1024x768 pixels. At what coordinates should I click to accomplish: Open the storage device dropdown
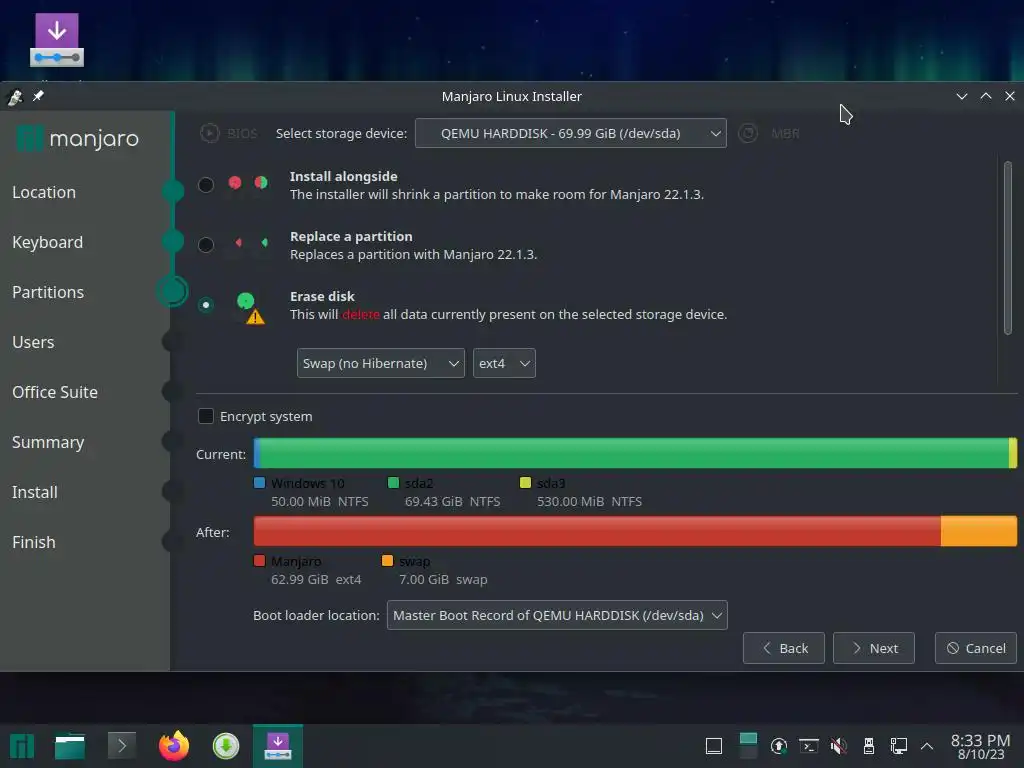(x=571, y=133)
